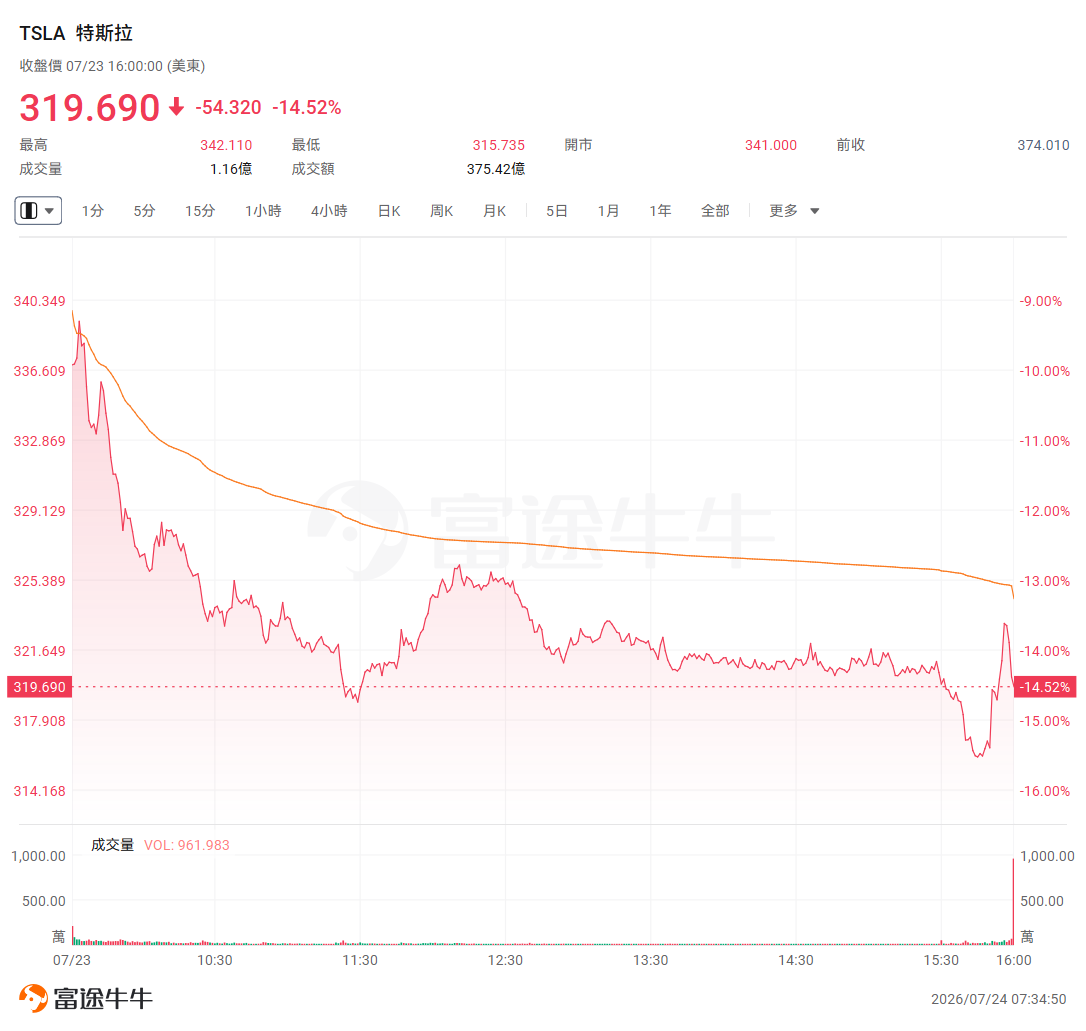Show the 5日 range
The width and height of the screenshot is (1086, 1031).
point(557,210)
